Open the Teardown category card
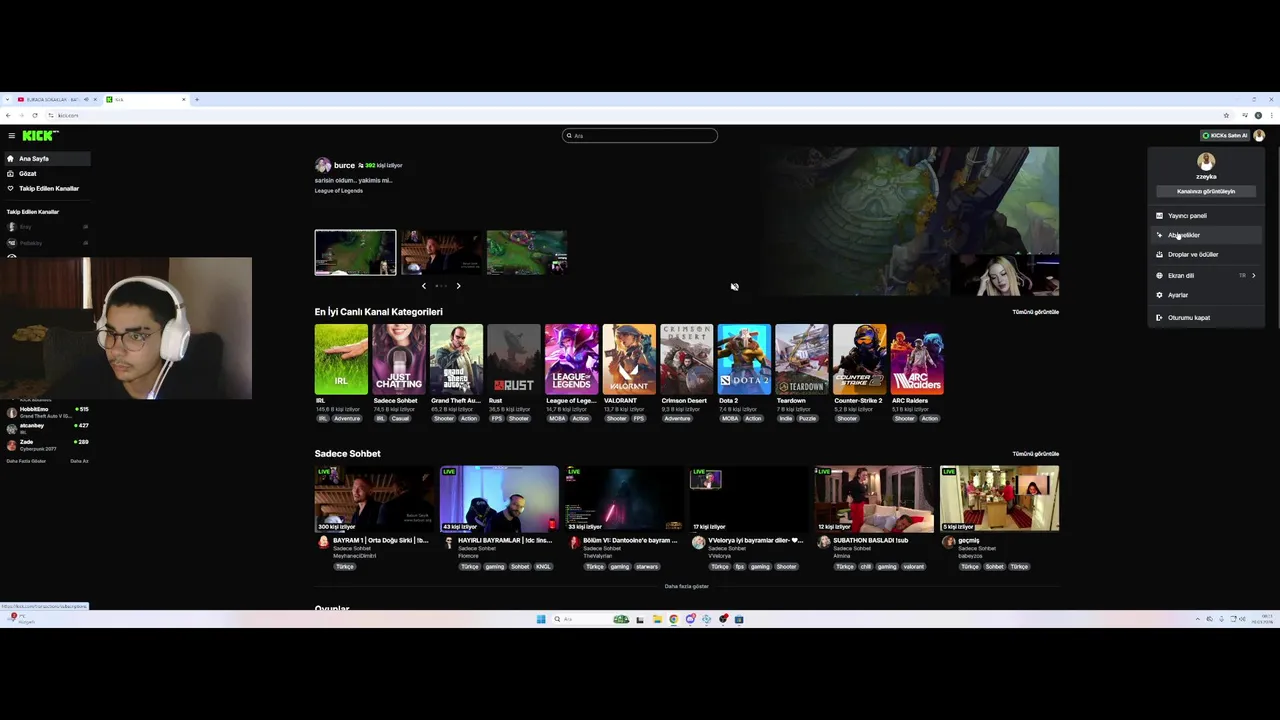This screenshot has height=720, width=1280. coord(802,359)
